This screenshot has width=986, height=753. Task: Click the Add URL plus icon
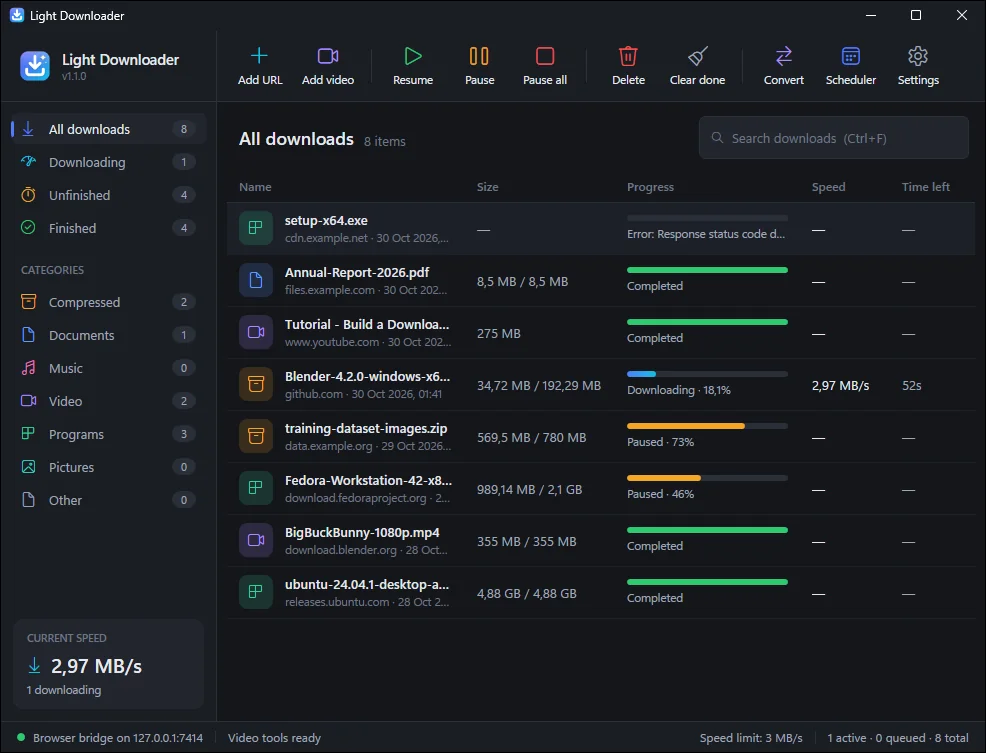[259, 56]
